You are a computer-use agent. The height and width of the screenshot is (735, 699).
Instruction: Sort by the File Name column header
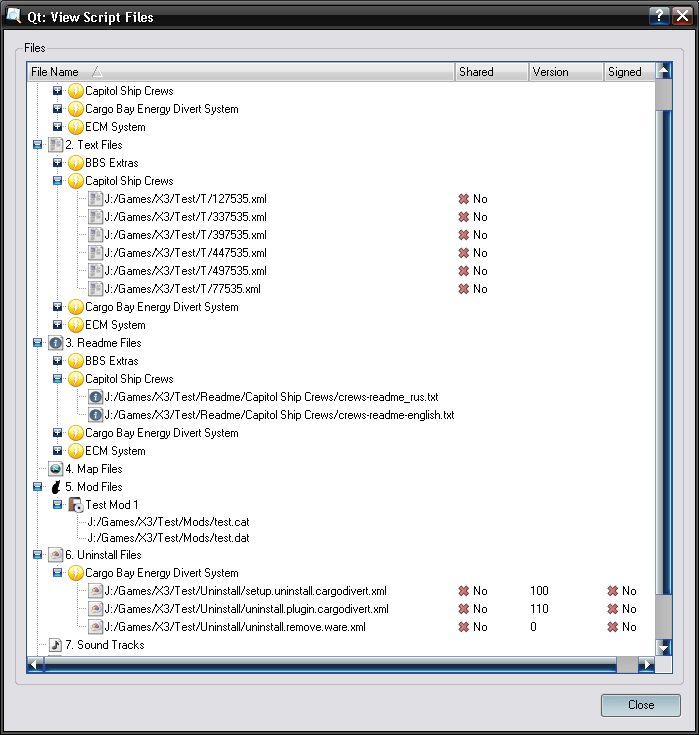241,72
